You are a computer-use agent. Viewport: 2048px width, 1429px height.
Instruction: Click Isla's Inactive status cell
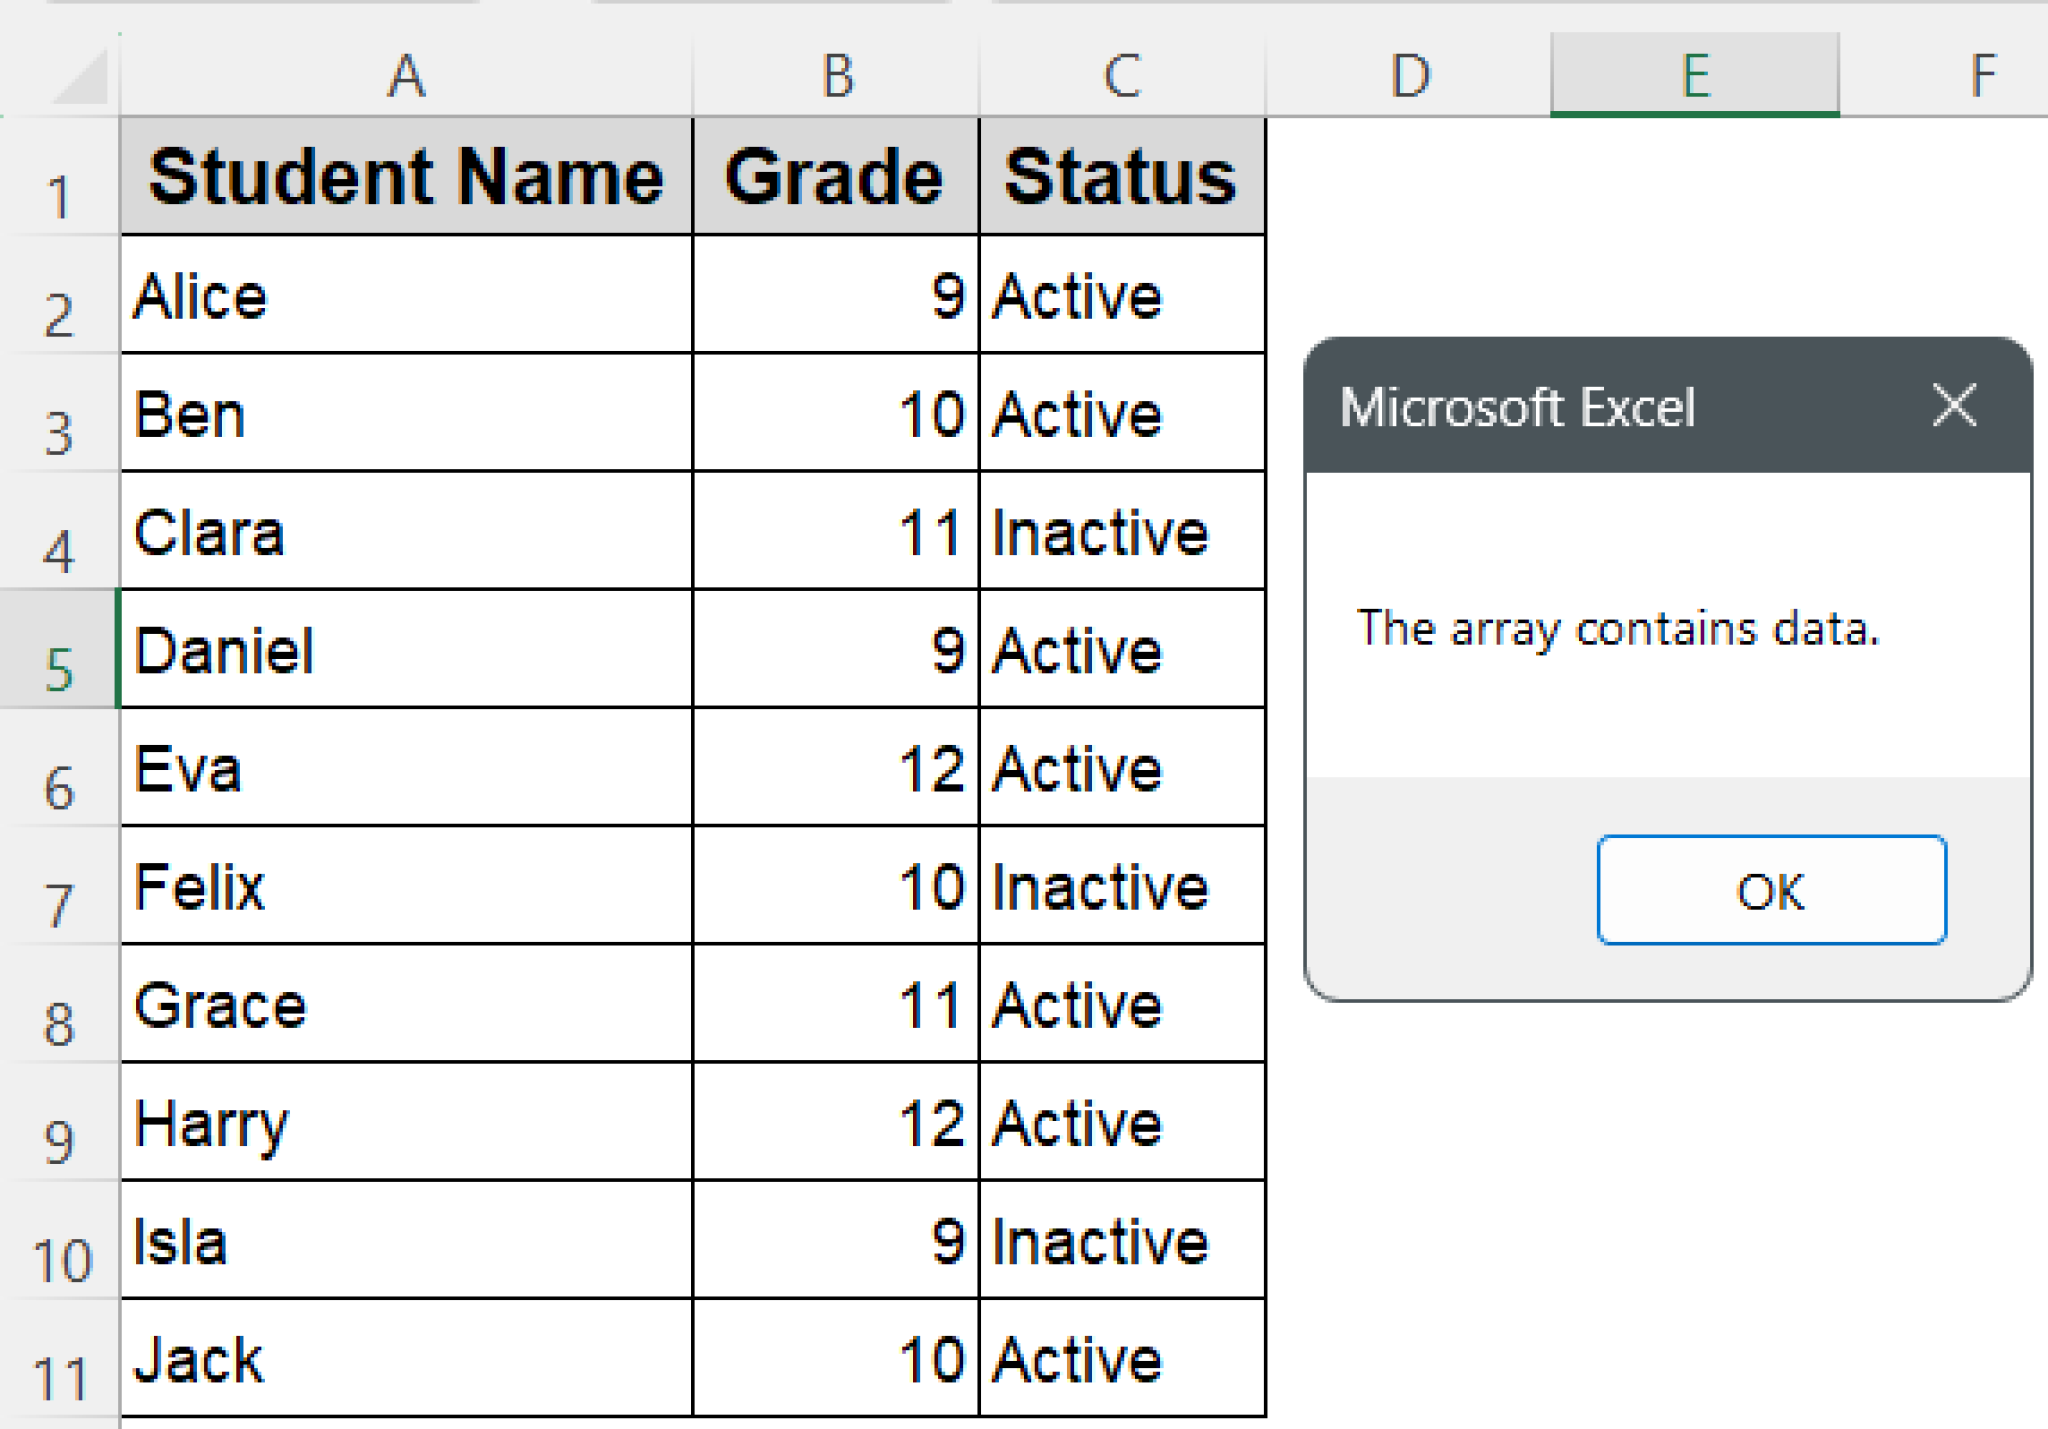coord(1120,1240)
